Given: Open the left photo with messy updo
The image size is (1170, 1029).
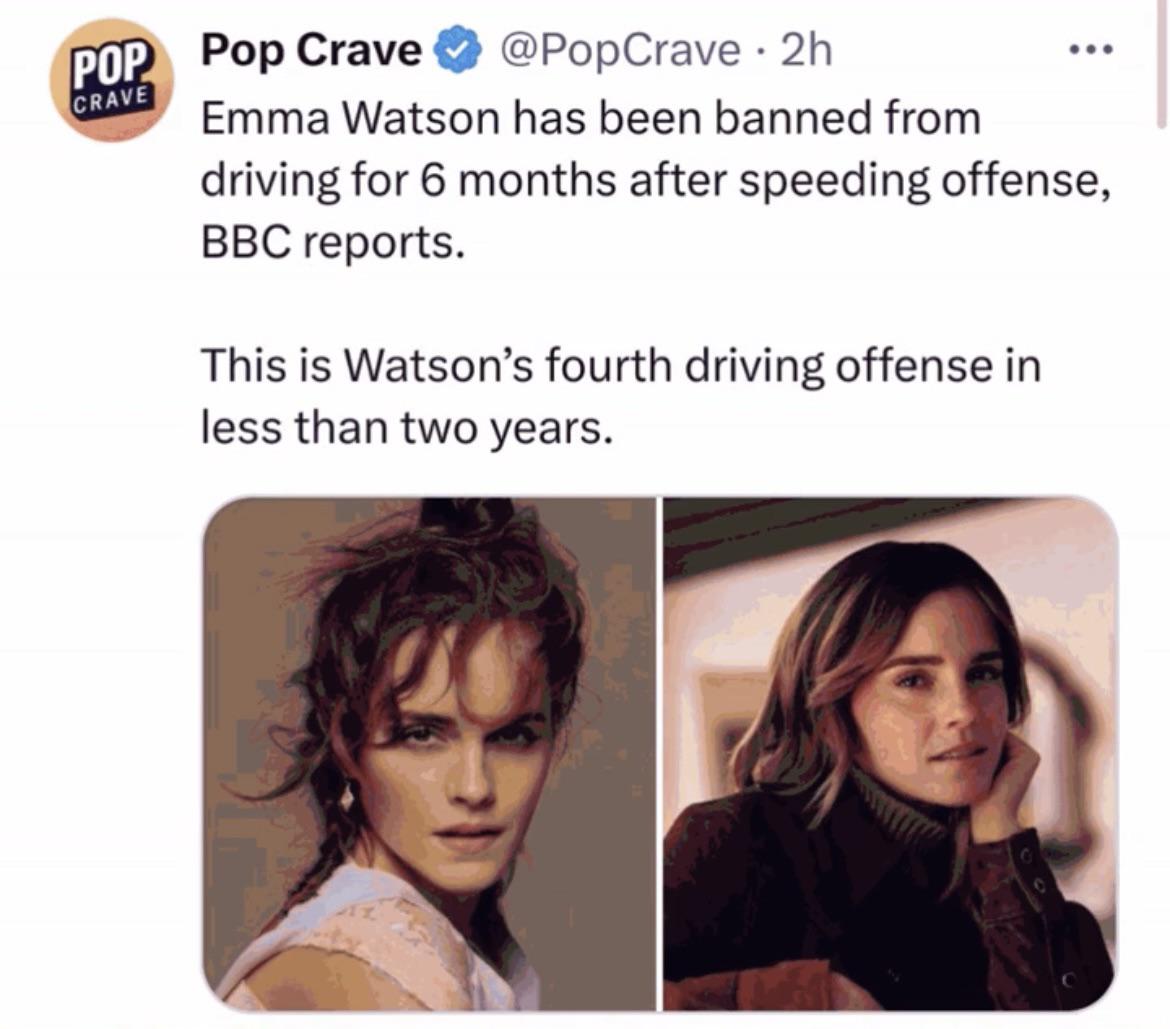Looking at the screenshot, I should pyautogui.click(x=429, y=753).
